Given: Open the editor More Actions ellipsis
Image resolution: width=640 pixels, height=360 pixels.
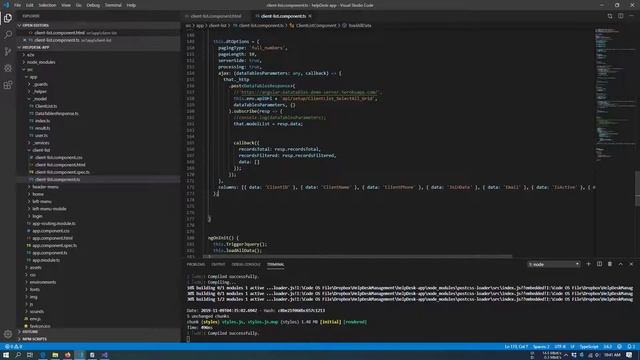Looking at the screenshot, I should 631,16.
